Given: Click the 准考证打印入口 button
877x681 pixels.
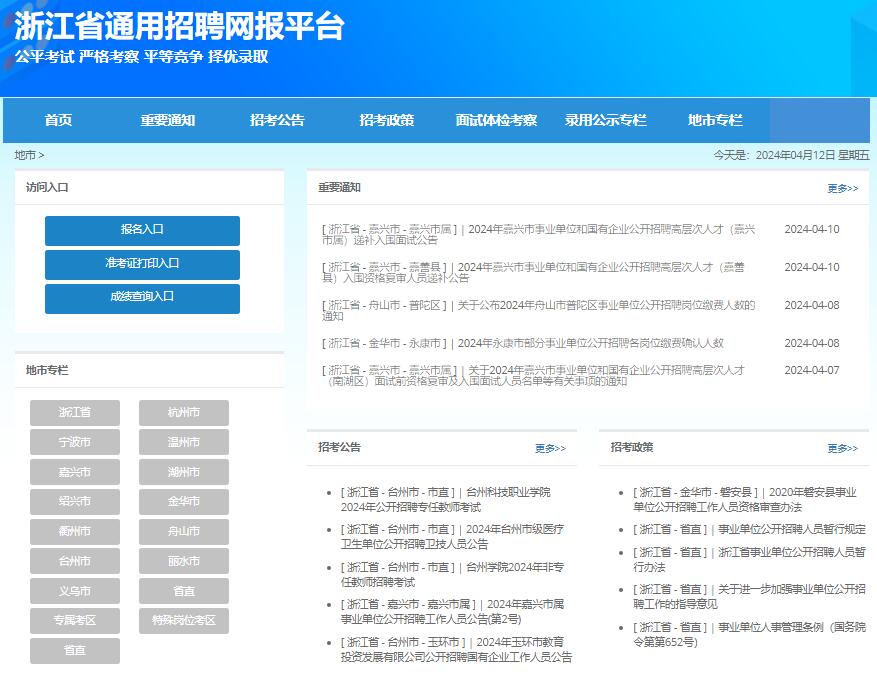Looking at the screenshot, I should (140, 265).
